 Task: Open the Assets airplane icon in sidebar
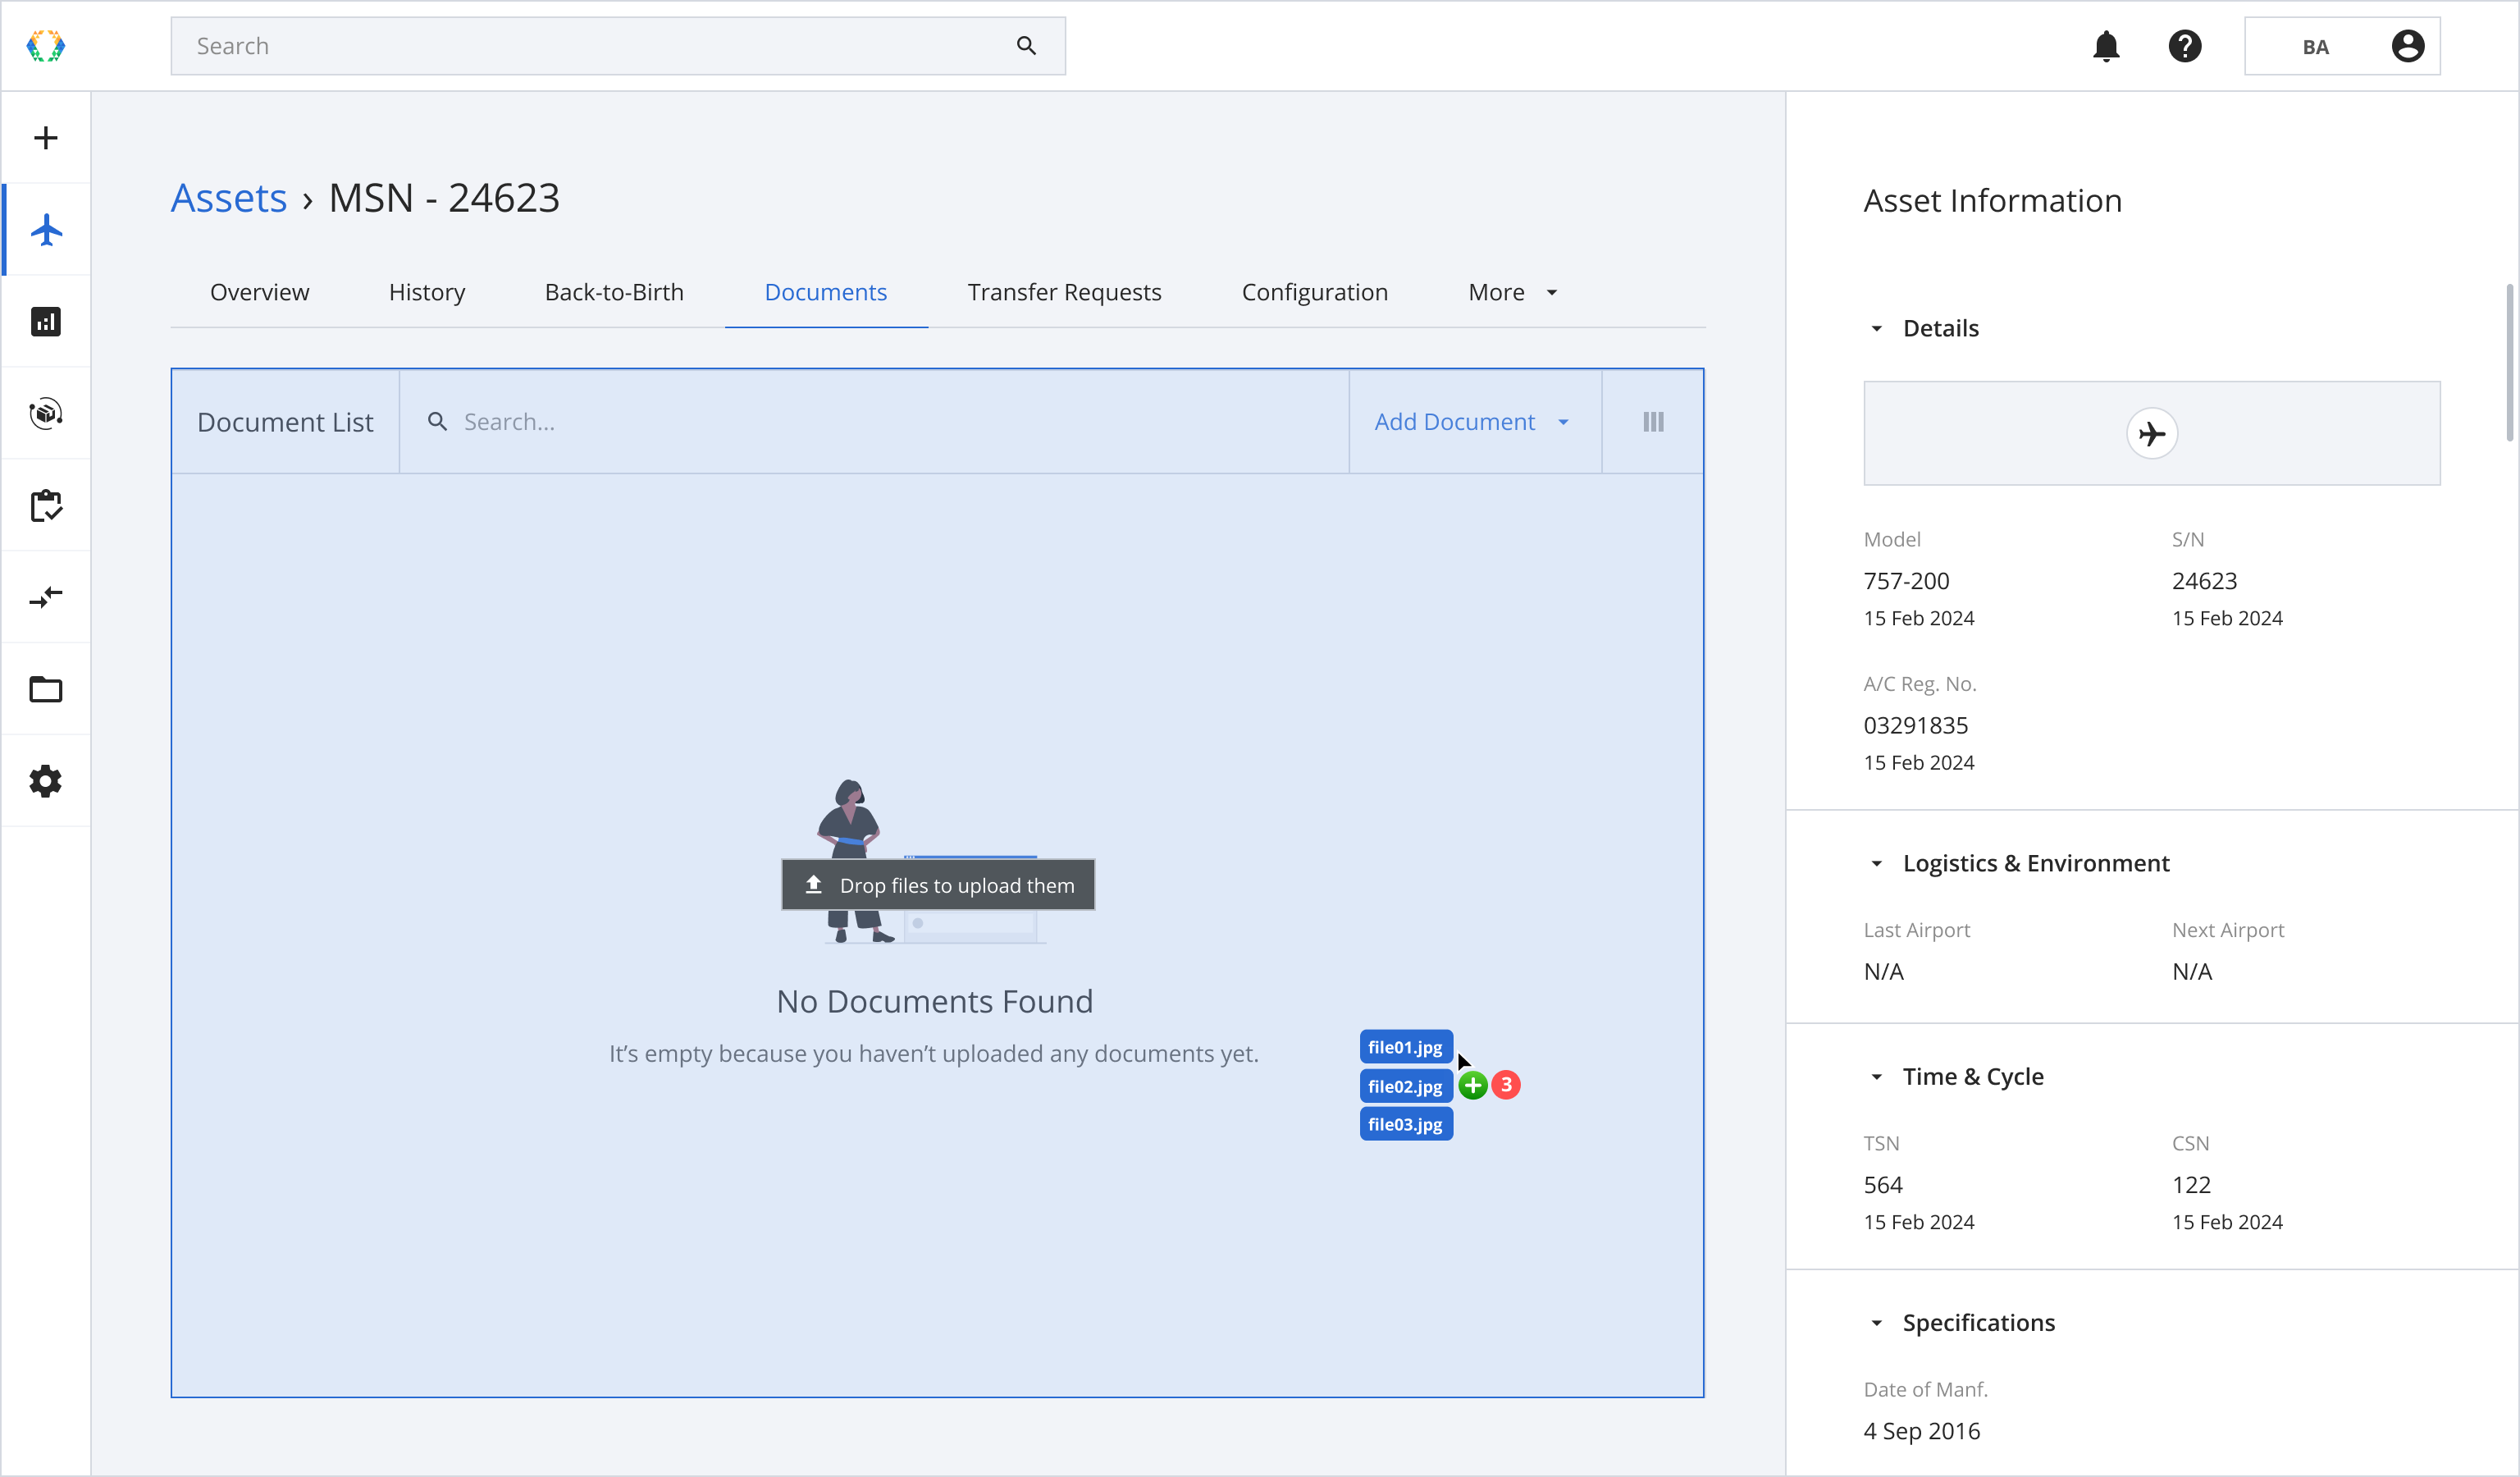point(46,230)
